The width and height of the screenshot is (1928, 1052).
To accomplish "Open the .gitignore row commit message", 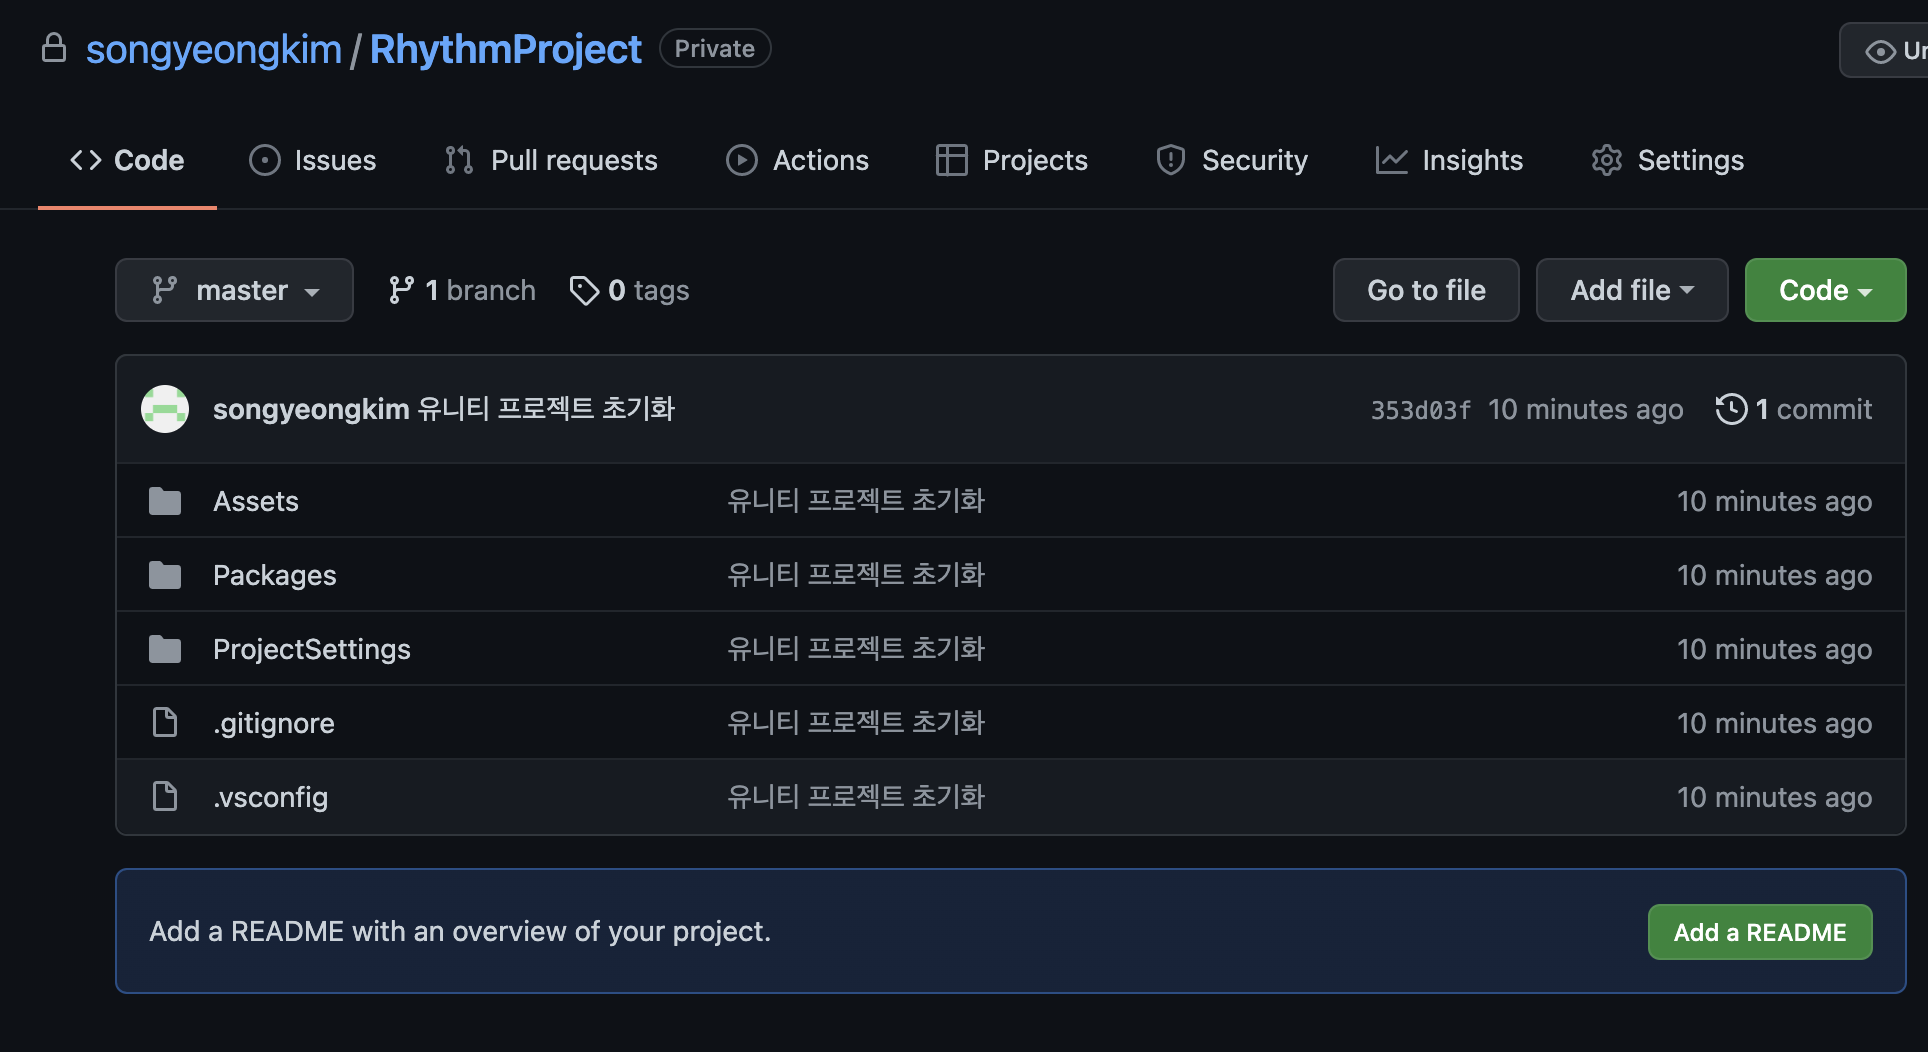I will click(856, 723).
